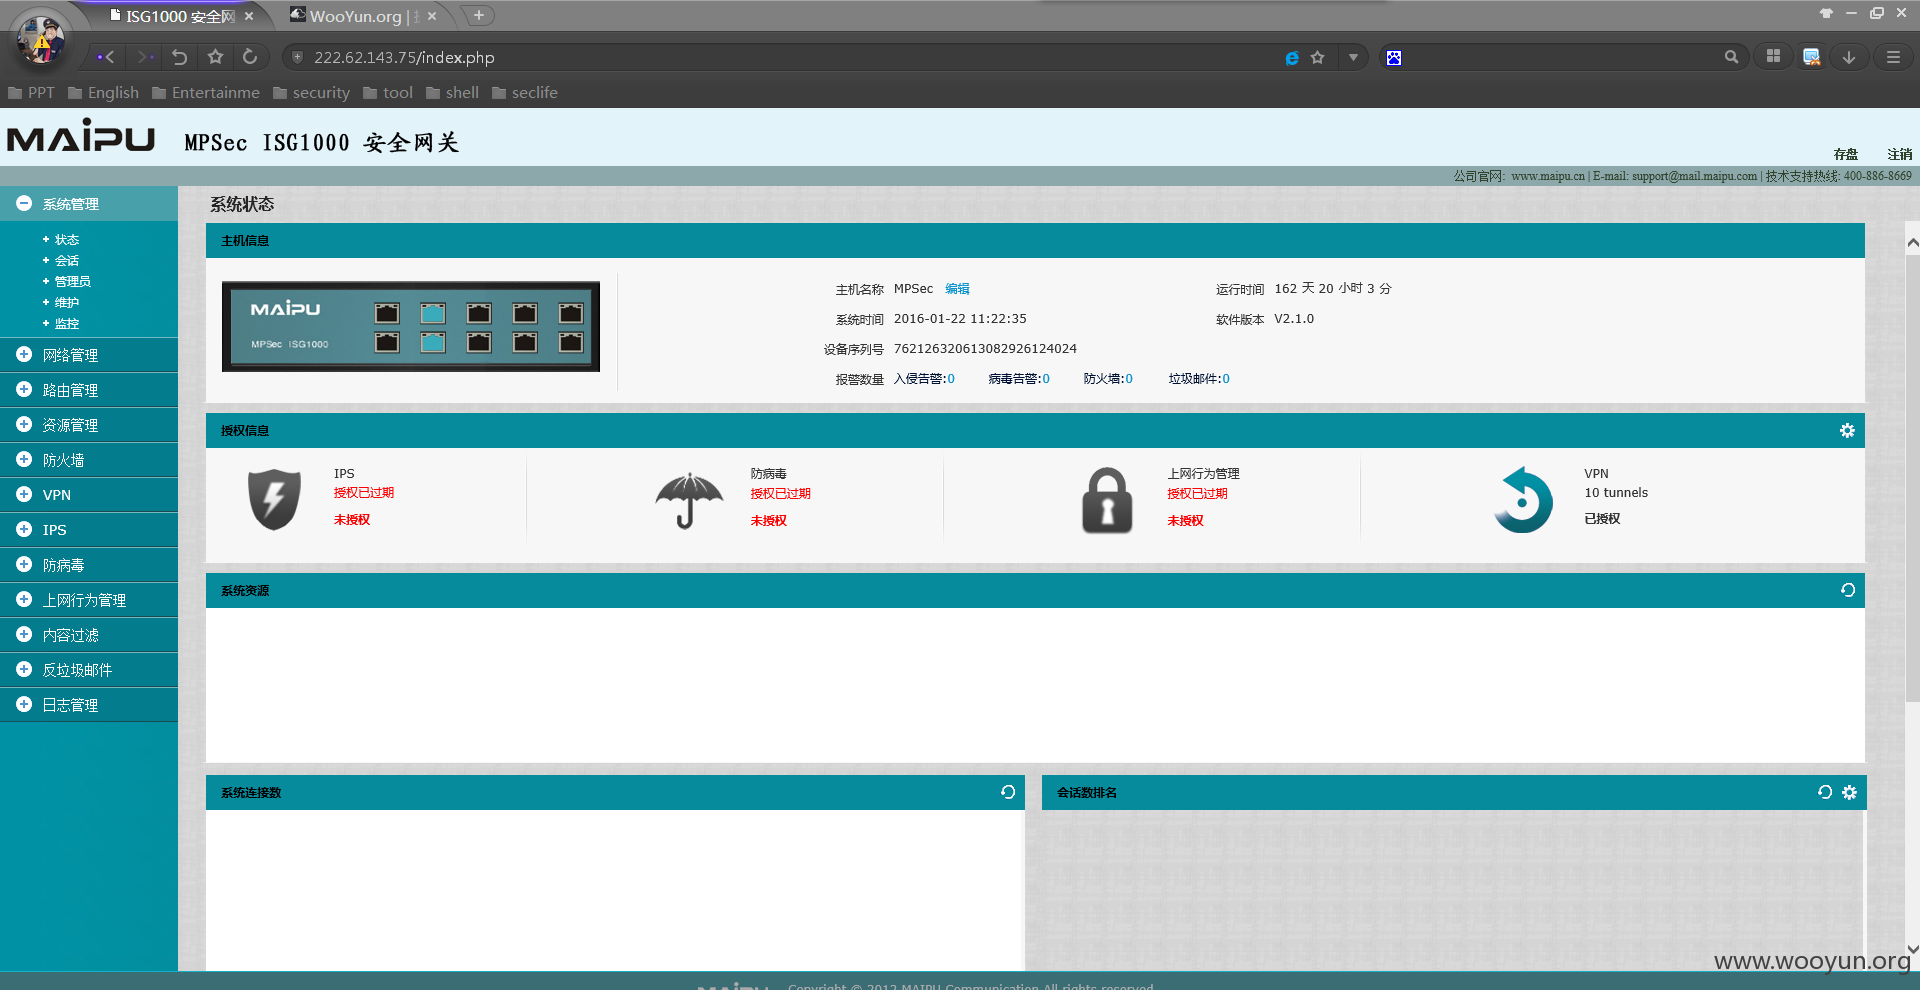This screenshot has width=1920, height=990.
Task: Open settings gear in 授权信息 panel header
Action: [x=1847, y=431]
